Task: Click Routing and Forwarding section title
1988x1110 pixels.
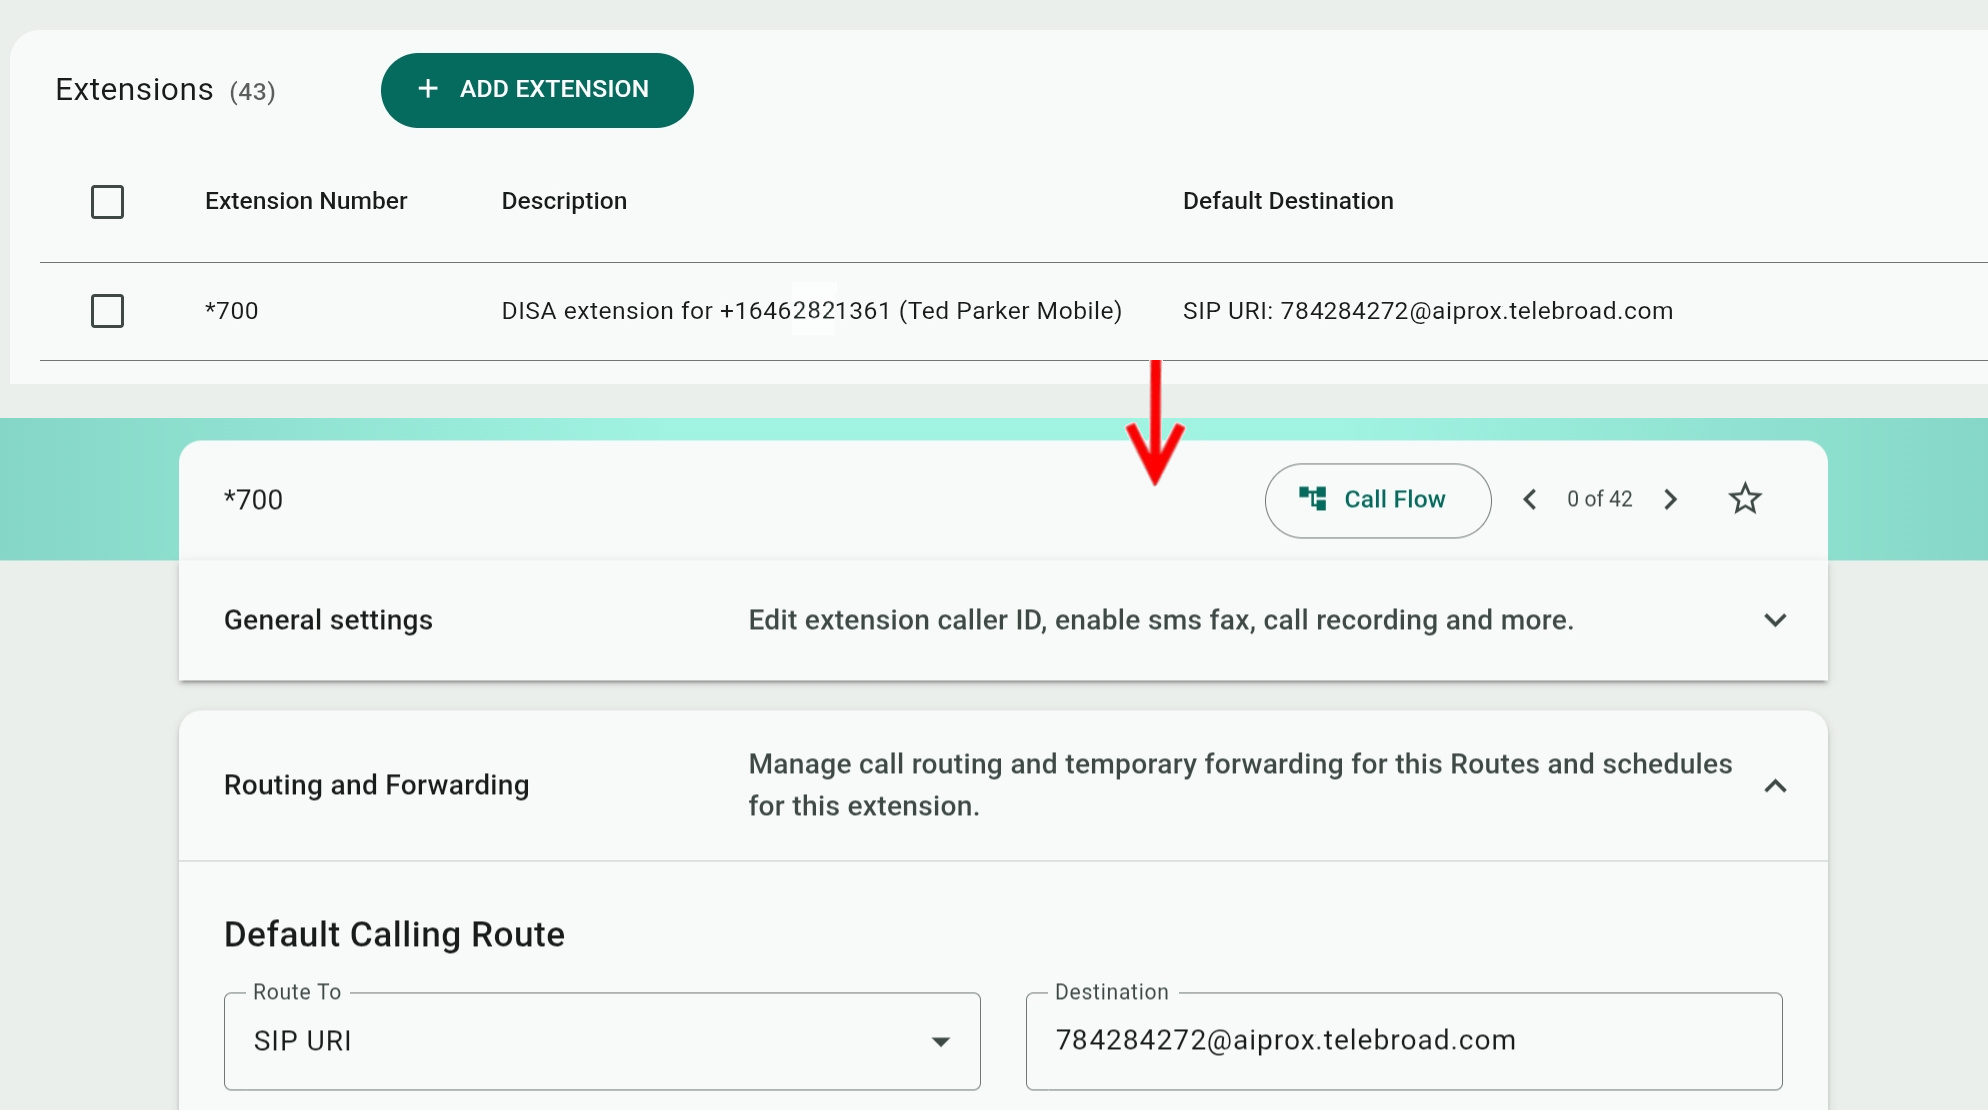Action: (x=376, y=785)
